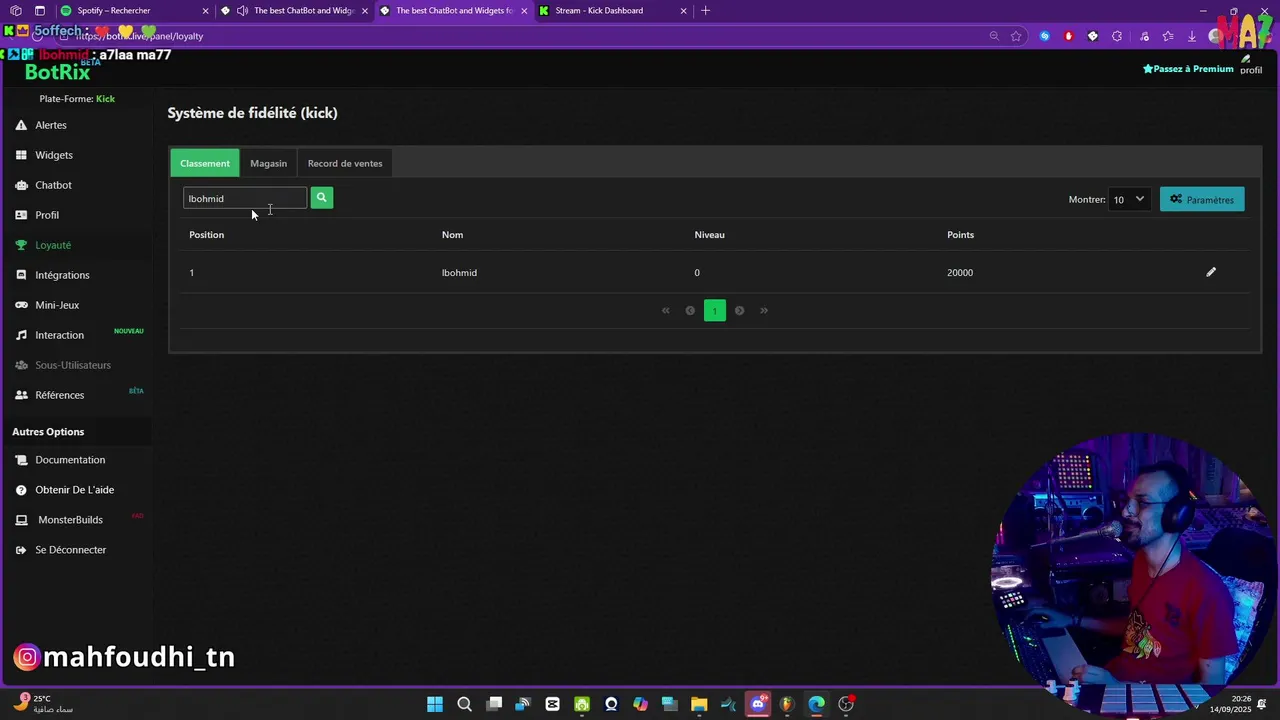Switch to Record de ventes tab

coord(345,163)
